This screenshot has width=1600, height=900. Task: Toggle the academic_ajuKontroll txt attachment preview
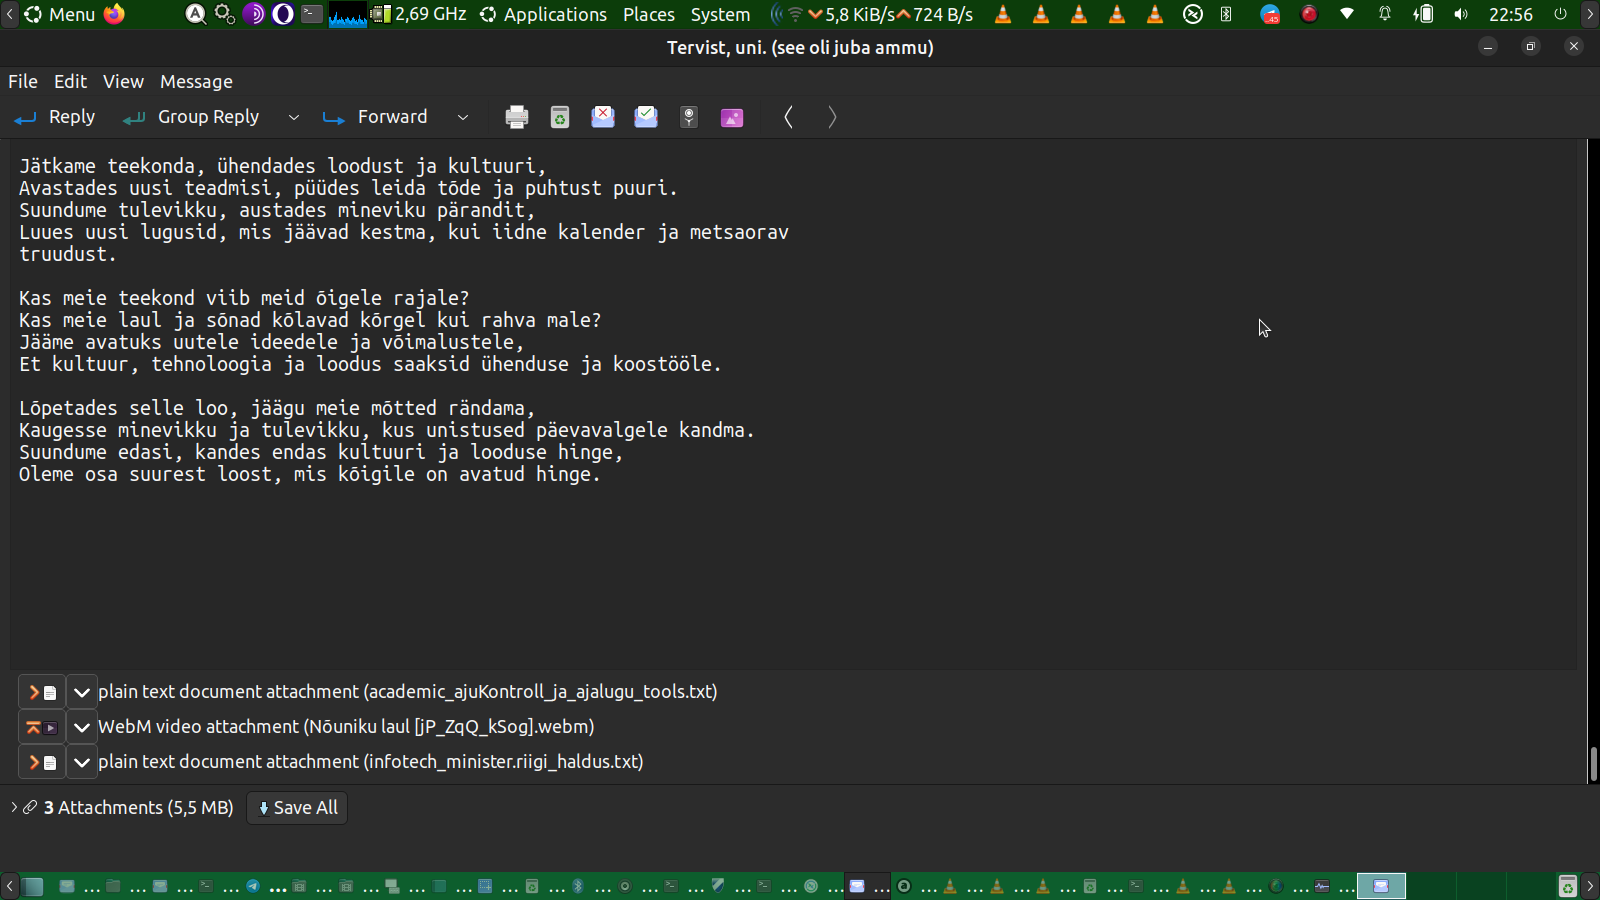(x=41, y=692)
